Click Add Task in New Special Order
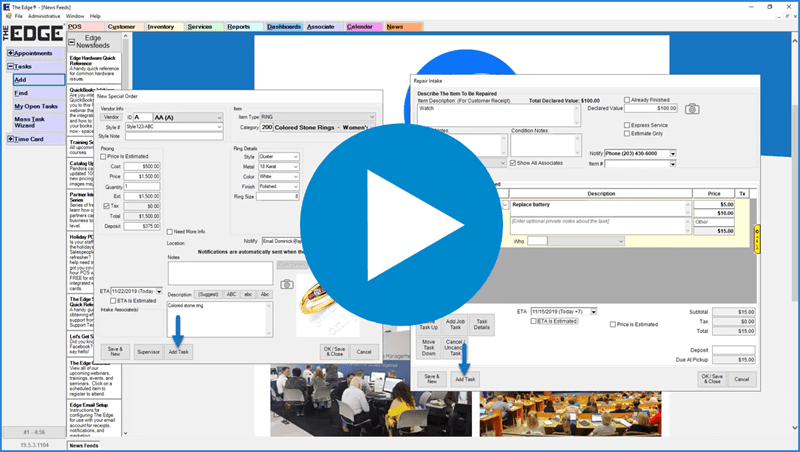800x452 pixels. pyautogui.click(x=179, y=352)
